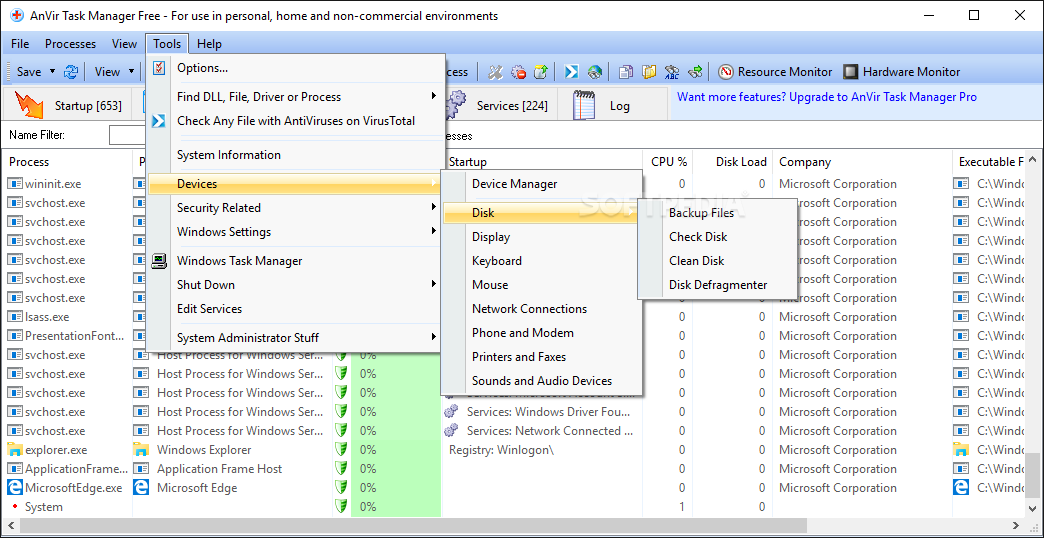The width and height of the screenshot is (1044, 538).
Task: Select Disk Defragmenter from Disk submenu
Action: (717, 285)
